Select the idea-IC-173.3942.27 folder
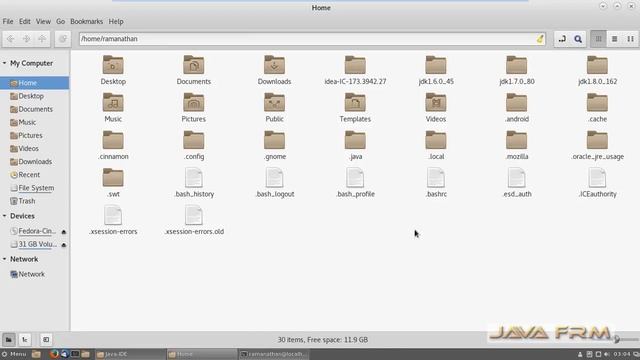 click(355, 70)
